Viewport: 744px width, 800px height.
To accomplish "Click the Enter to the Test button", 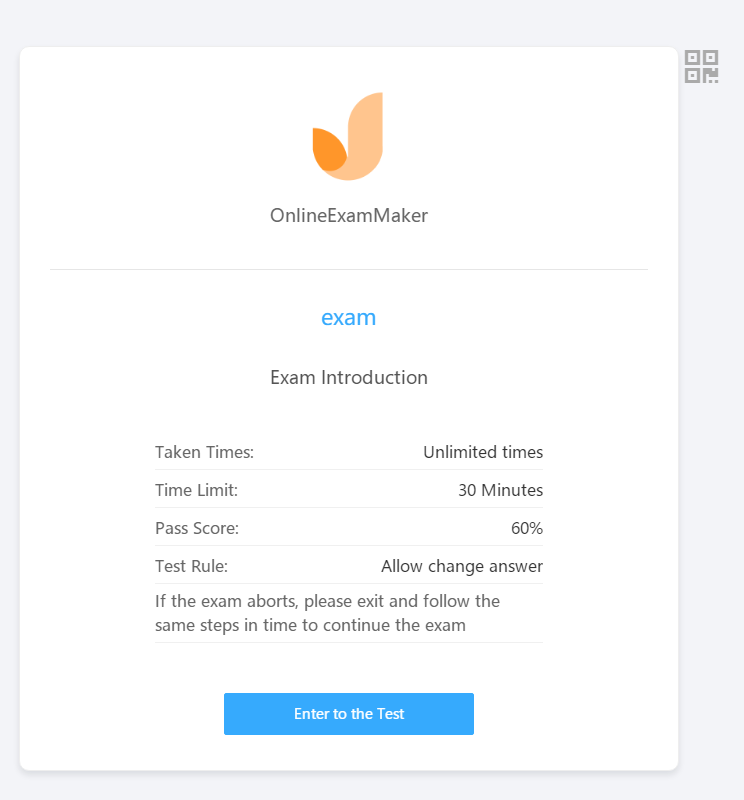I will tap(349, 714).
